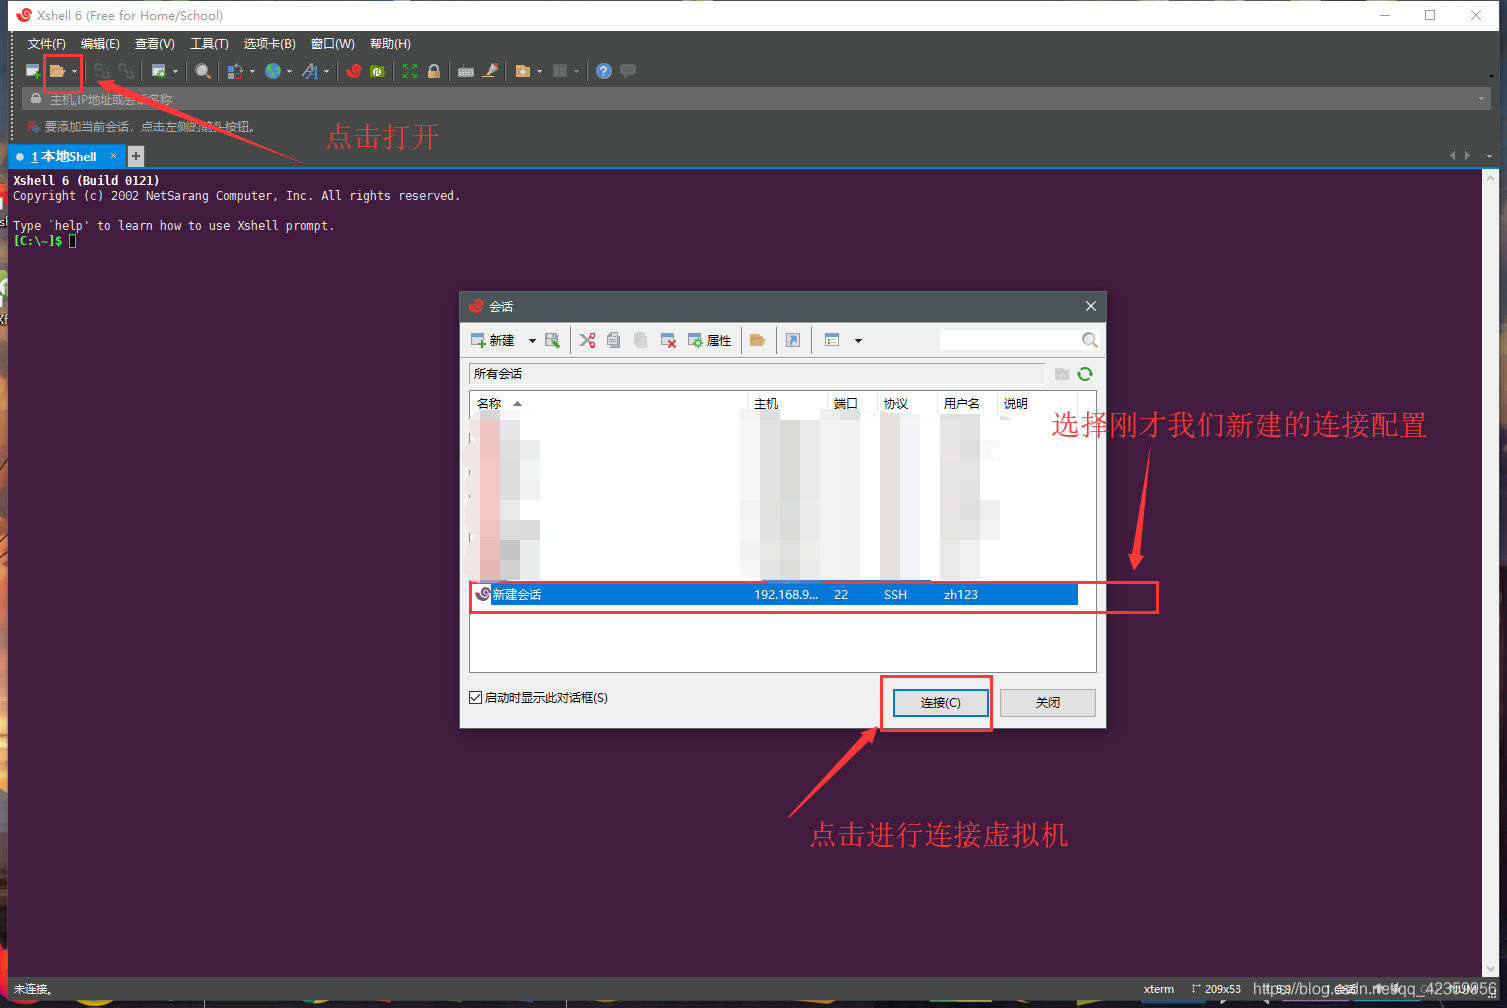This screenshot has width=1507, height=1008.
Task: Expand the font icon dropdown arrow
Action: click(x=326, y=71)
